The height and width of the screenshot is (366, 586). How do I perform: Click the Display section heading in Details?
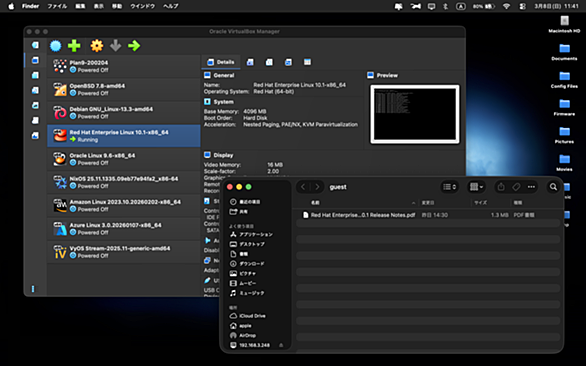(x=223, y=155)
